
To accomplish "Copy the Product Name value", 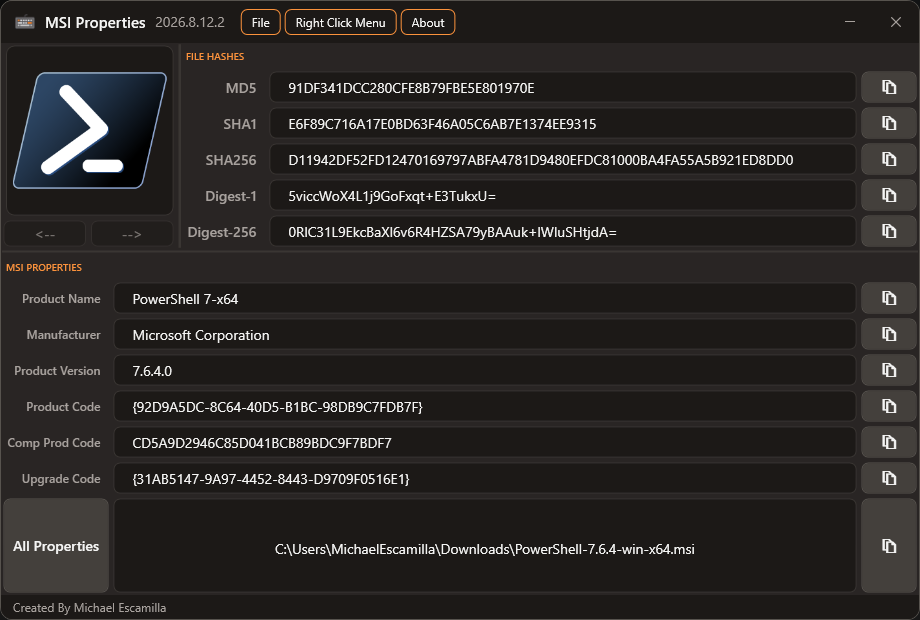I will click(x=888, y=299).
